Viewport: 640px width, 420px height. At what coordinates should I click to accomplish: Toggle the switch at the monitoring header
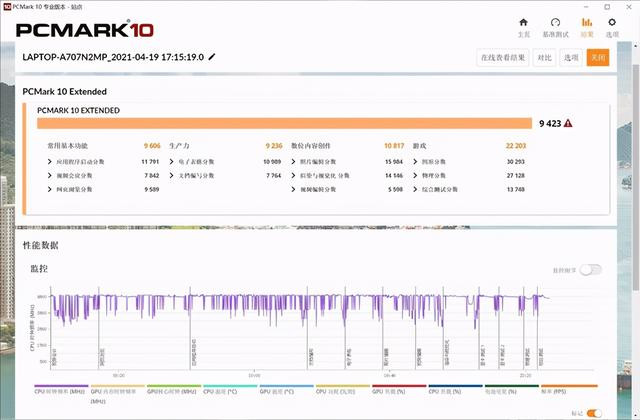click(591, 270)
